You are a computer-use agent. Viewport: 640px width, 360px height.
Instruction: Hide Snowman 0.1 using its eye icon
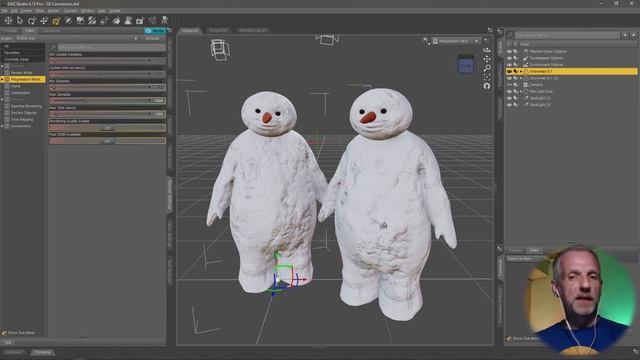[x=509, y=71]
